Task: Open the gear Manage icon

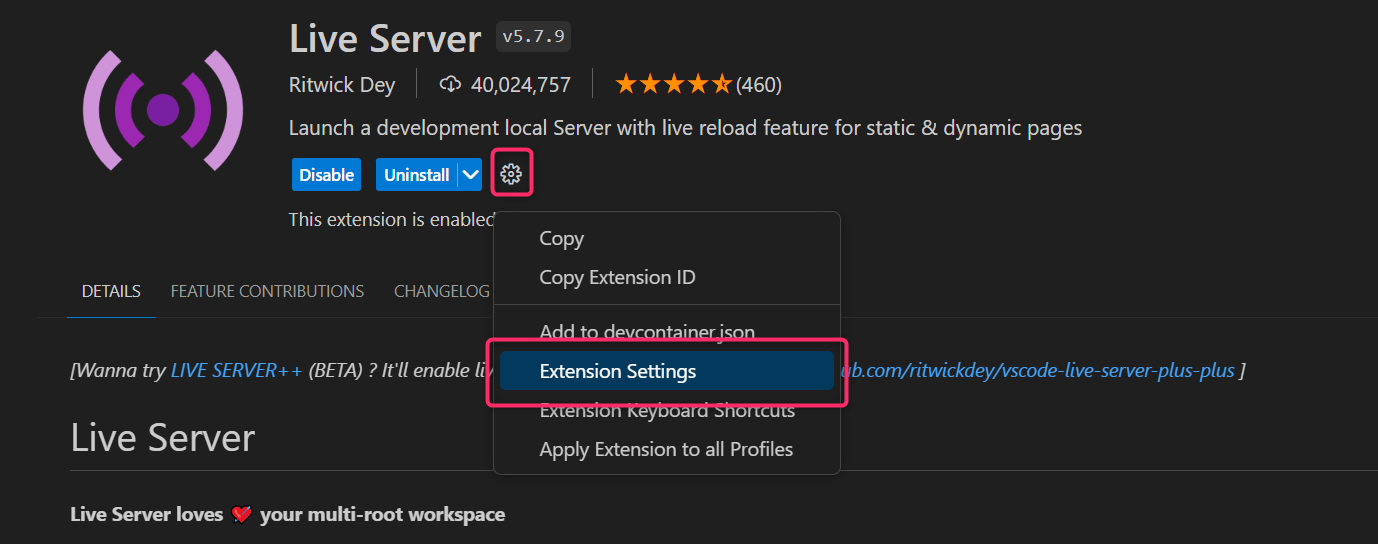Action: (511, 174)
